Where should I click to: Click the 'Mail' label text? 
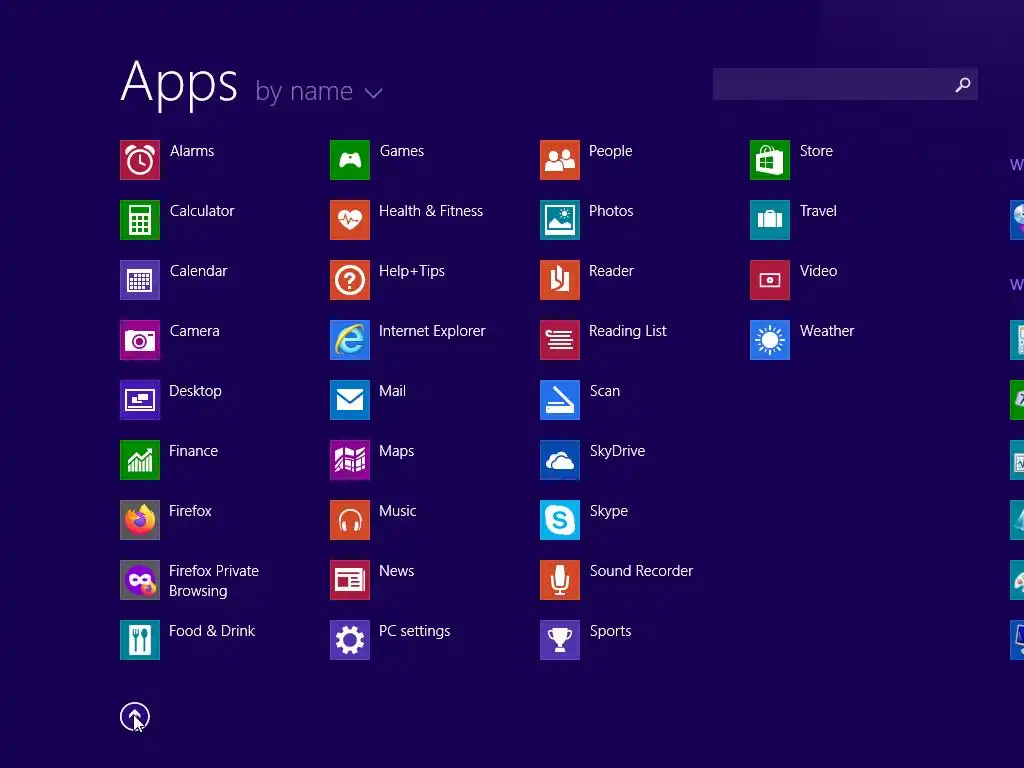(x=392, y=391)
